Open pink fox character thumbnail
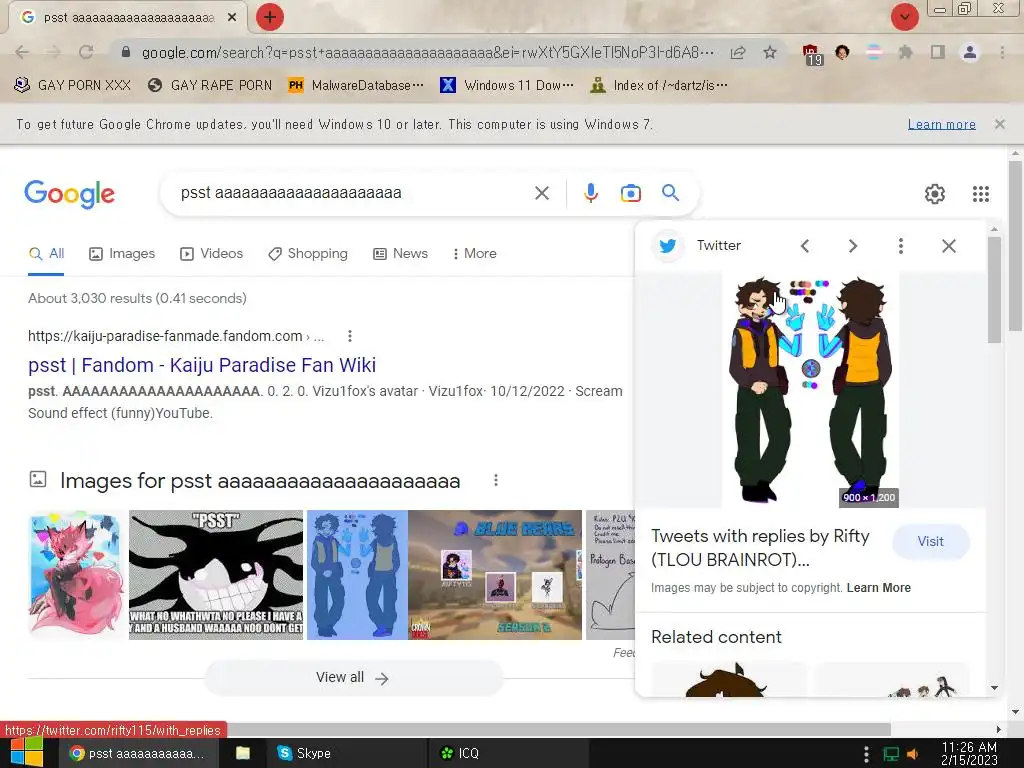Screen dimensions: 1024x768 click(76, 575)
